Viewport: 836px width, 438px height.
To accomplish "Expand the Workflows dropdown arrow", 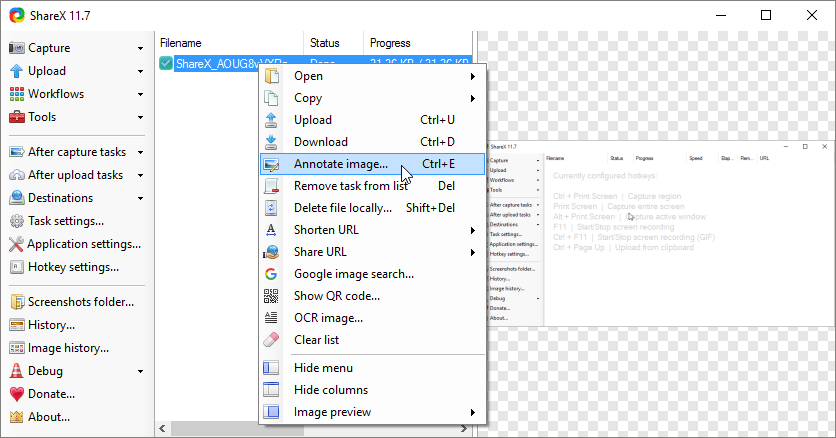I will pos(140,95).
